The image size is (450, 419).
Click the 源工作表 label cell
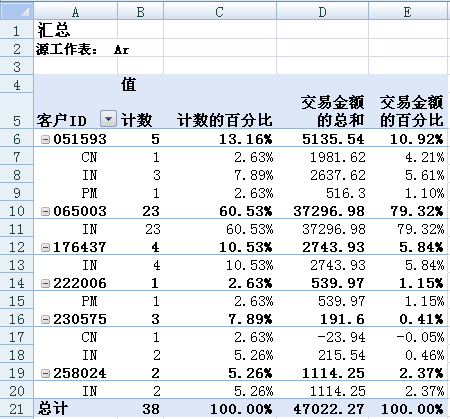(x=76, y=49)
